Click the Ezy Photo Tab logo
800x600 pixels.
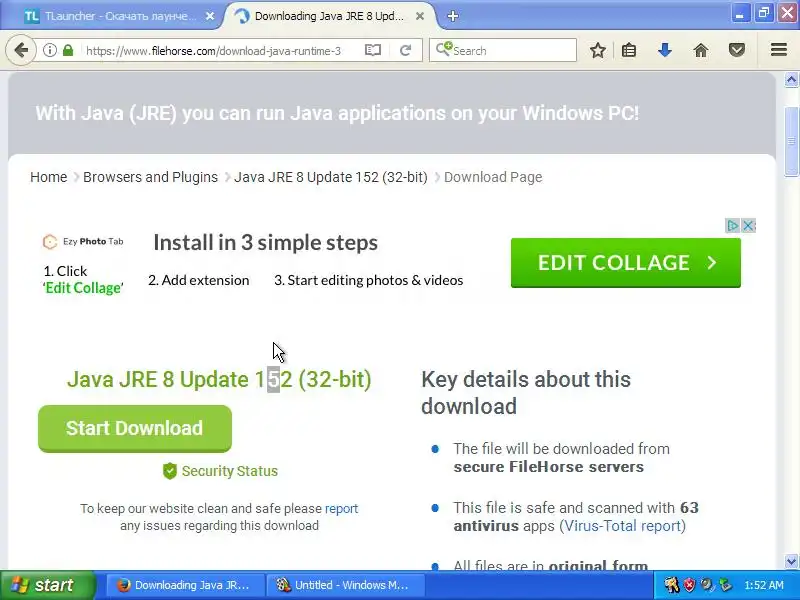coord(83,241)
